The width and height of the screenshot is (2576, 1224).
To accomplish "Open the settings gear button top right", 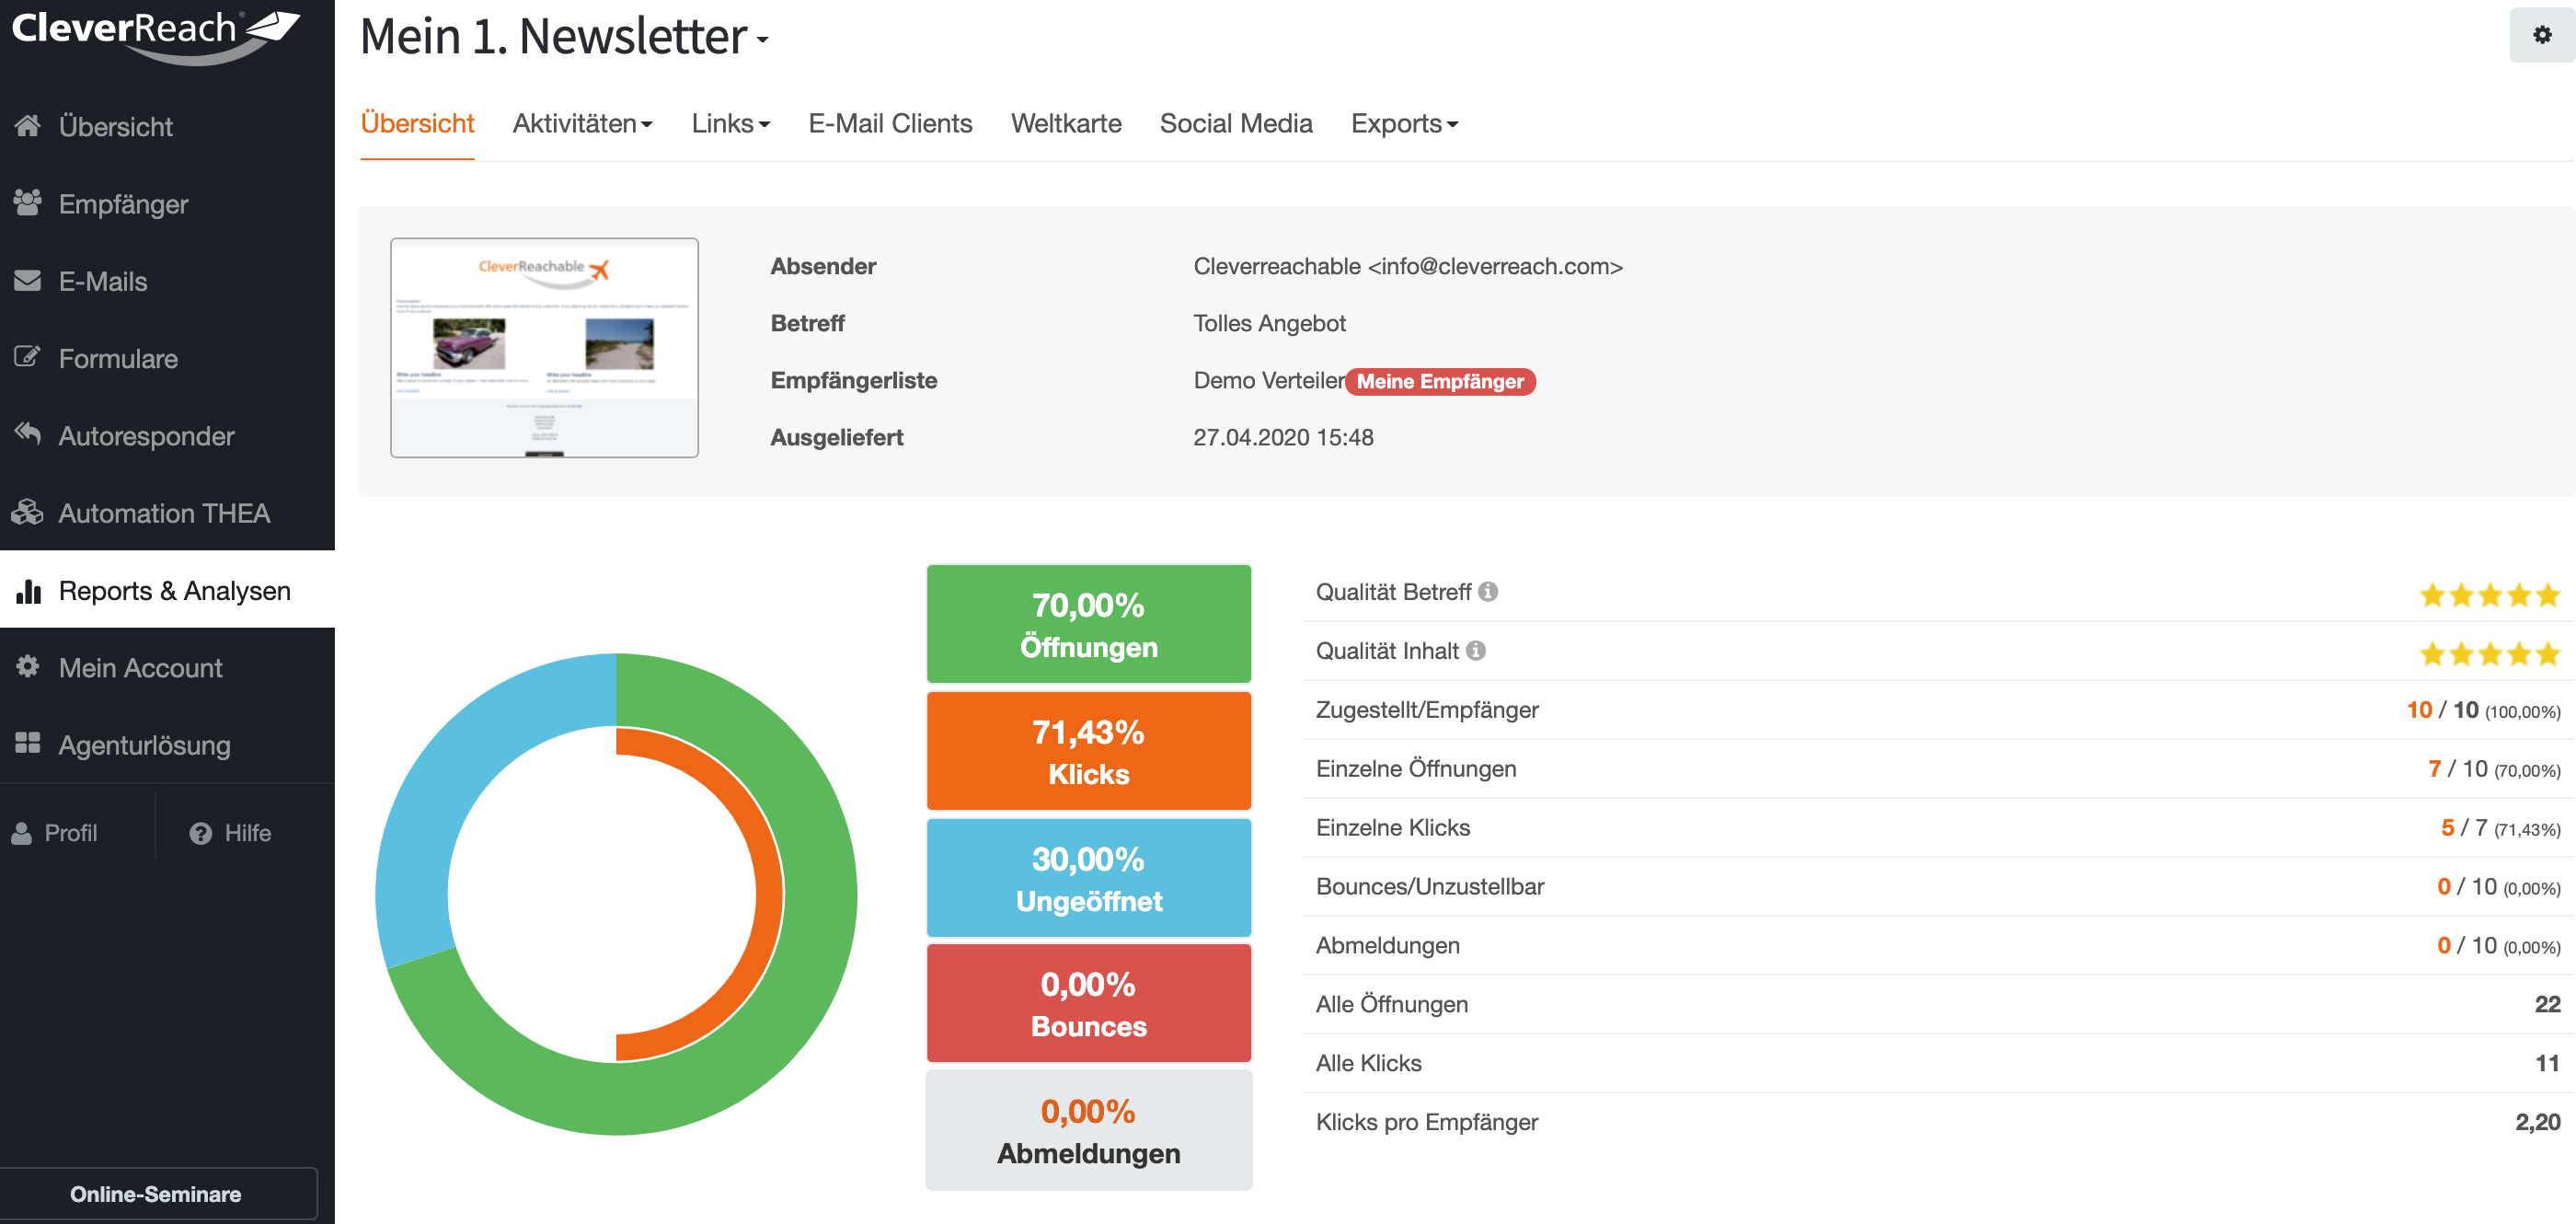I will click(2541, 35).
